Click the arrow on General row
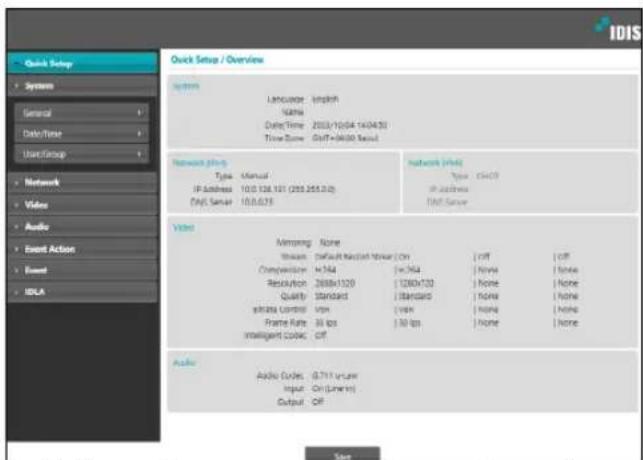The height and width of the screenshot is (460, 643). click(139, 113)
